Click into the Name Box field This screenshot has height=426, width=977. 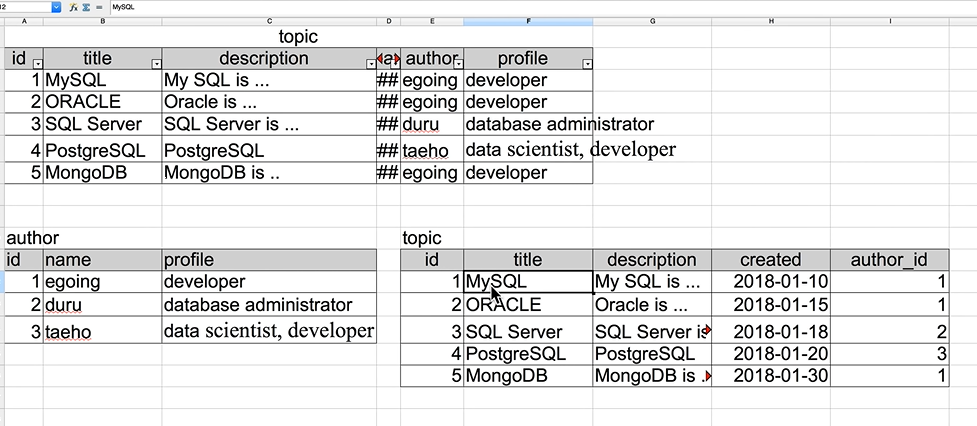click(26, 7)
